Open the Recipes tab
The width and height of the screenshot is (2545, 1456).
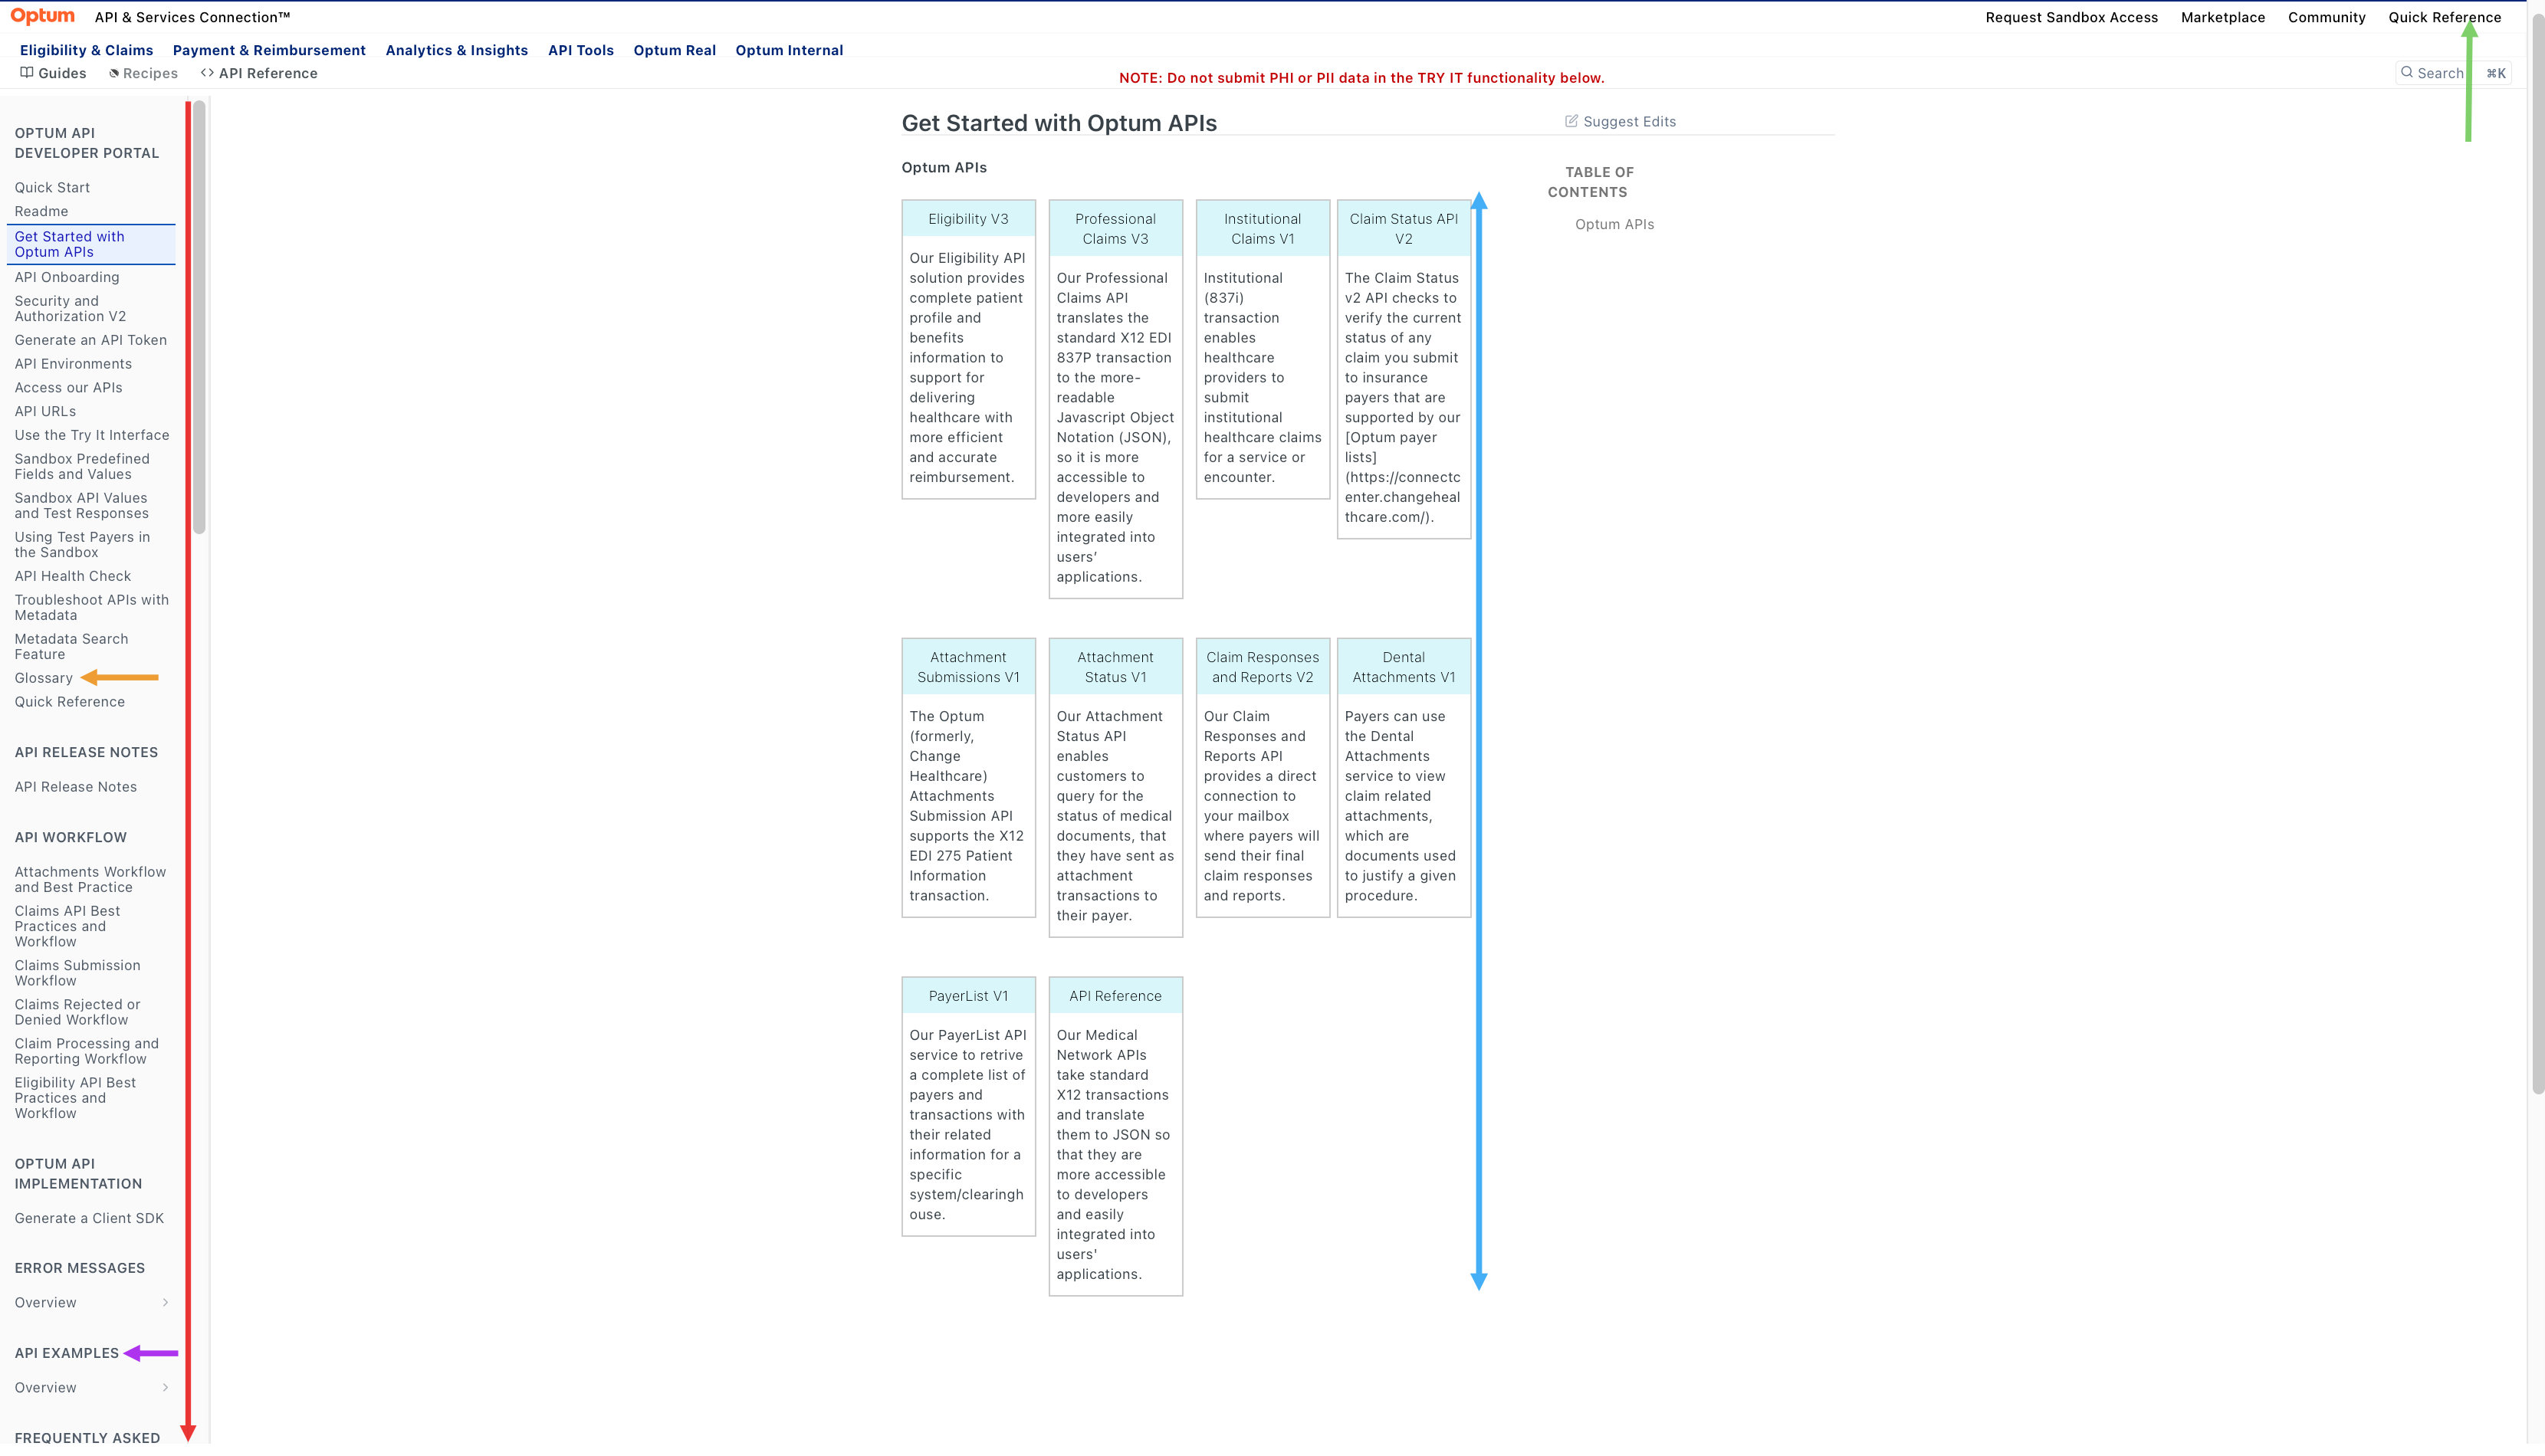pos(143,73)
